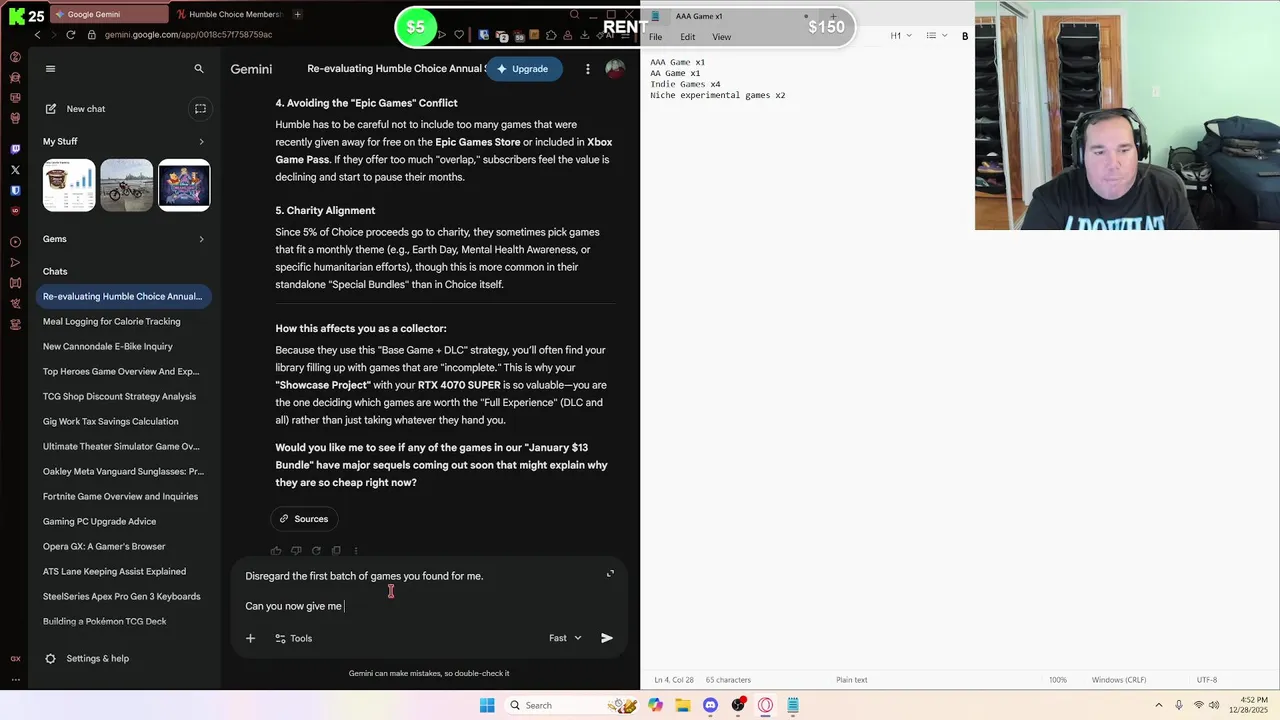Image resolution: width=1280 pixels, height=720 pixels.
Task: Switch to the Google Gemini browser tab
Action: point(108,14)
